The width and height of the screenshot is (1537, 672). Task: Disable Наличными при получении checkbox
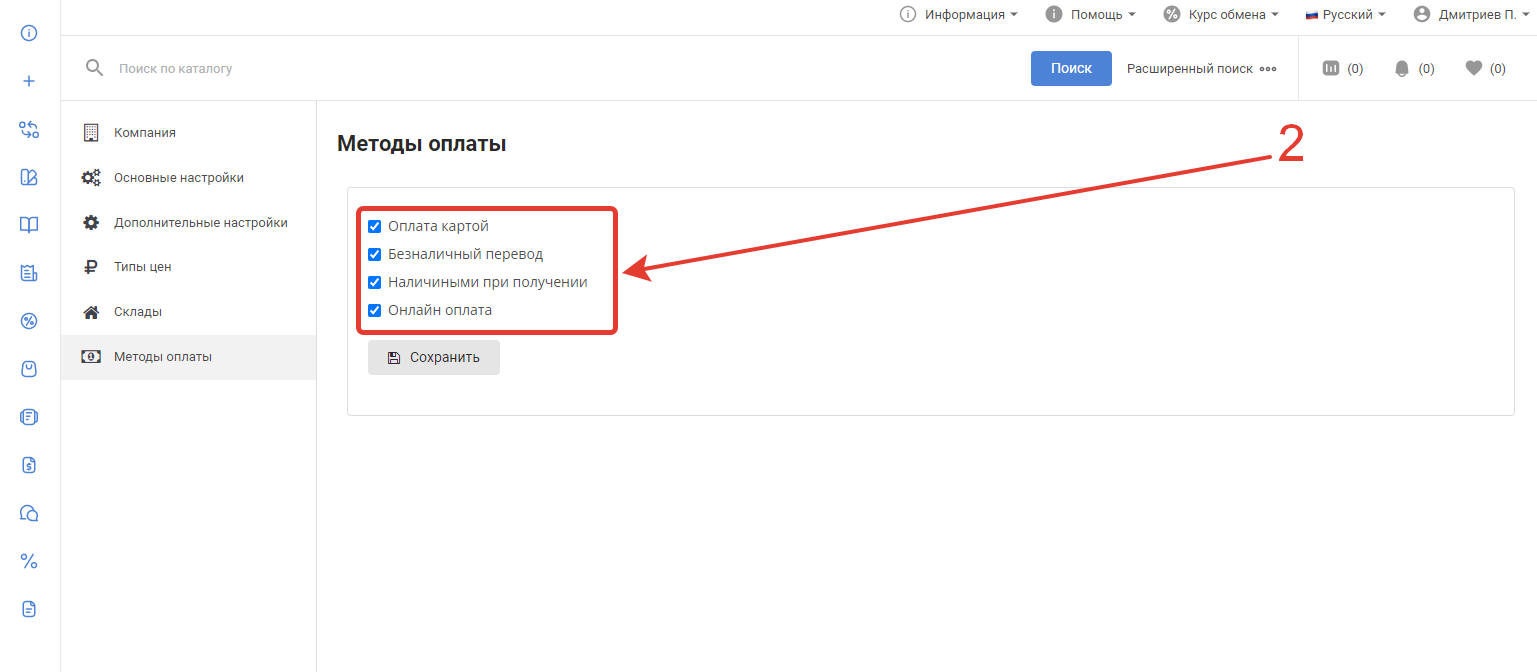(x=375, y=282)
